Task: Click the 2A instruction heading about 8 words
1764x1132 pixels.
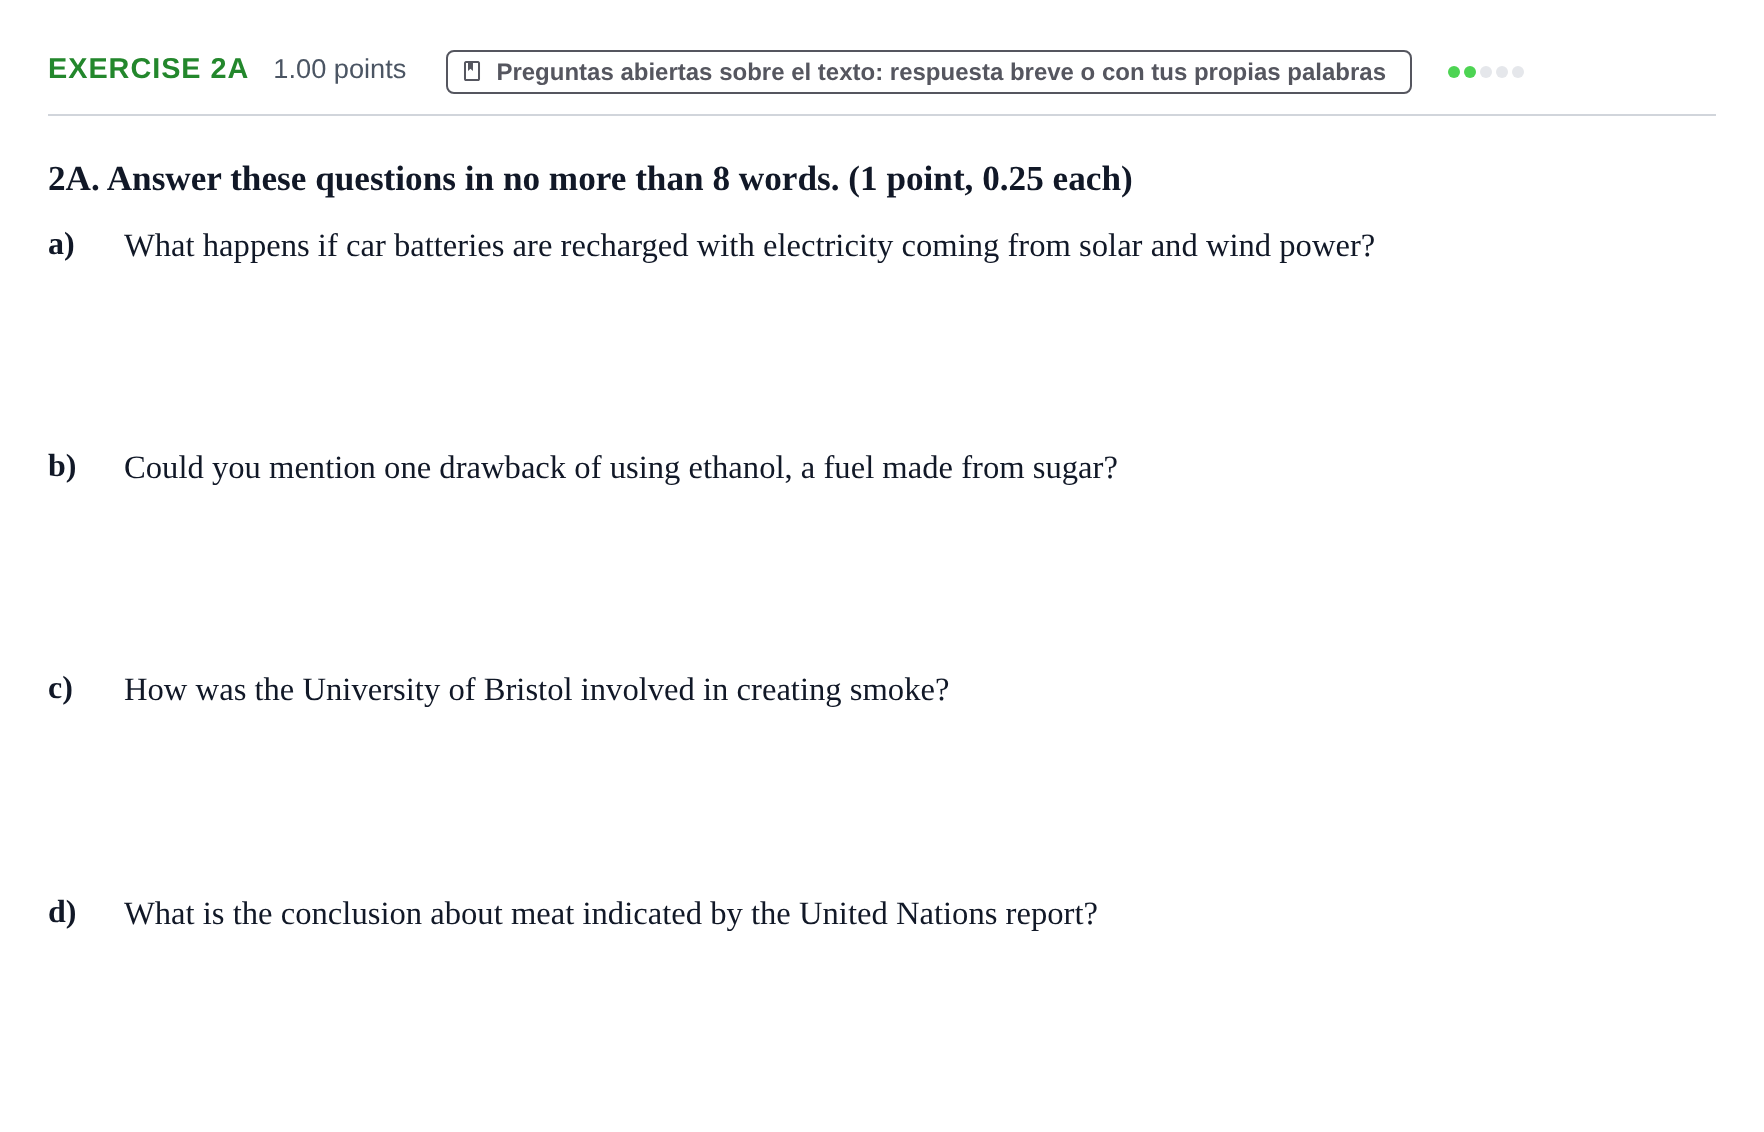Action: (590, 179)
